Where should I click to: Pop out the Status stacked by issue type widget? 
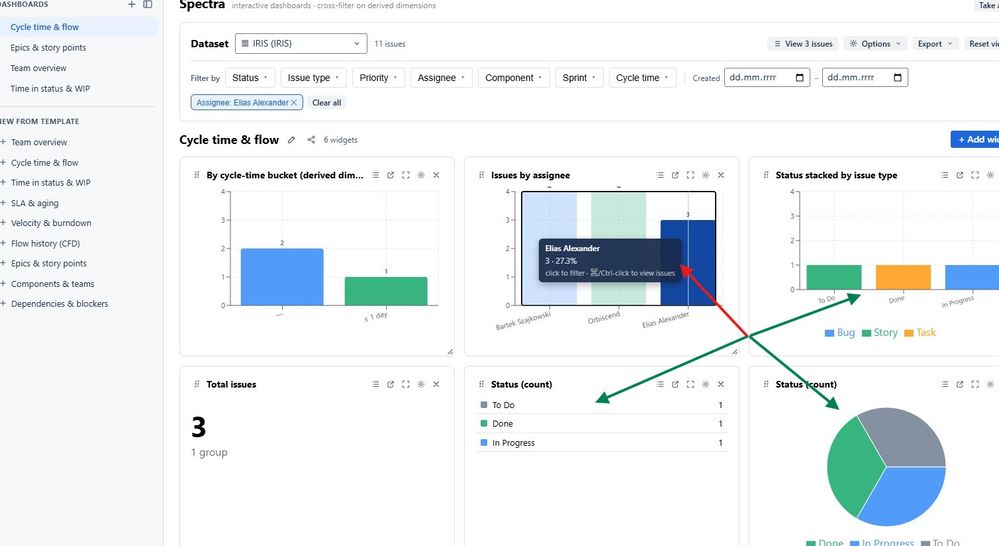coord(959,175)
